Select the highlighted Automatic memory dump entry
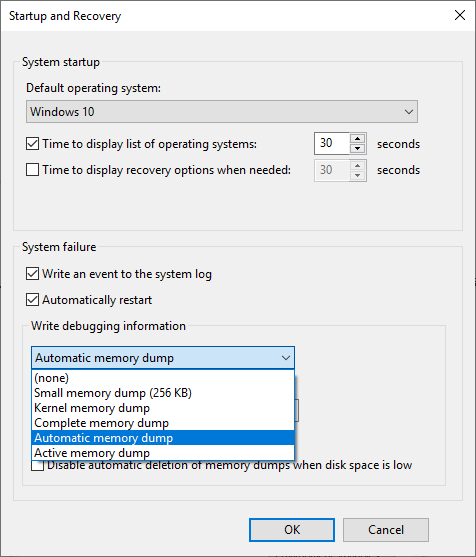This screenshot has width=476, height=557. point(163,438)
